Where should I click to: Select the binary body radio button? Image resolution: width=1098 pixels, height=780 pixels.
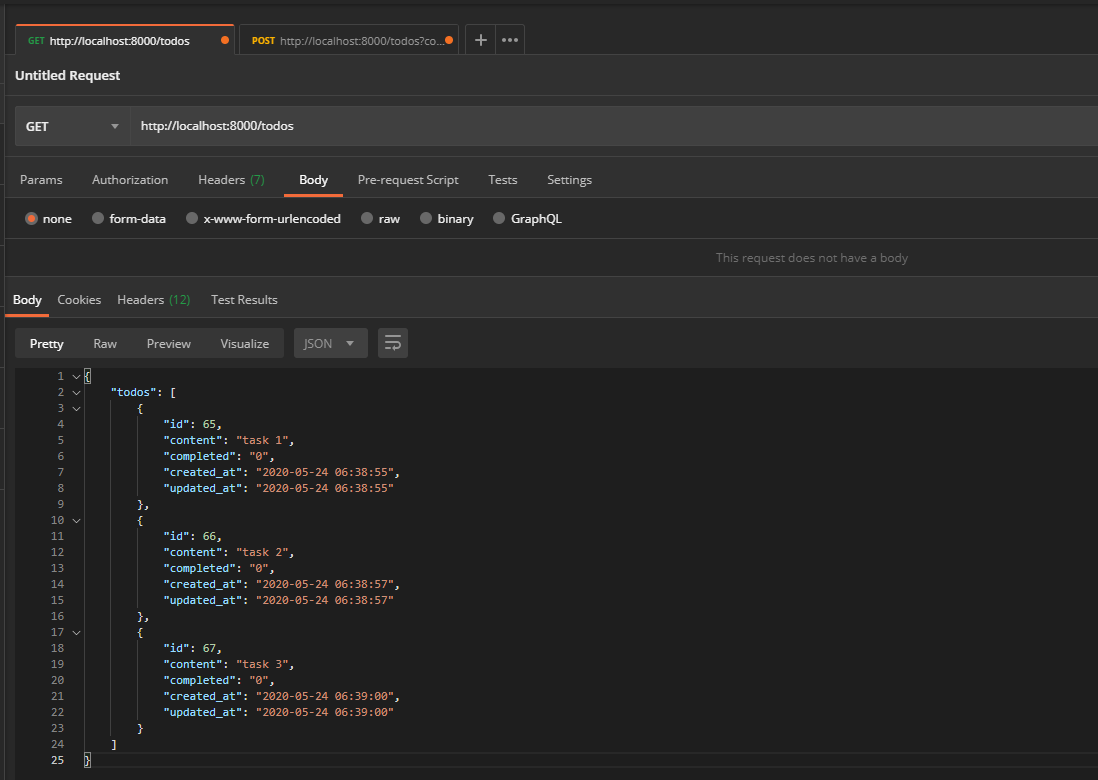(x=426, y=219)
